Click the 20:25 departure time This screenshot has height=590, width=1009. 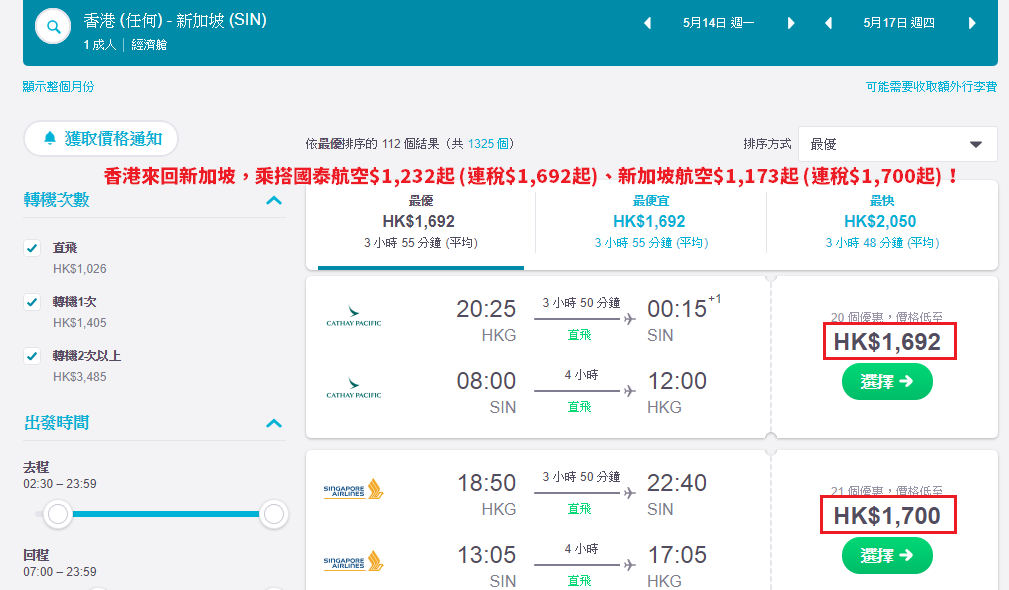coord(486,309)
